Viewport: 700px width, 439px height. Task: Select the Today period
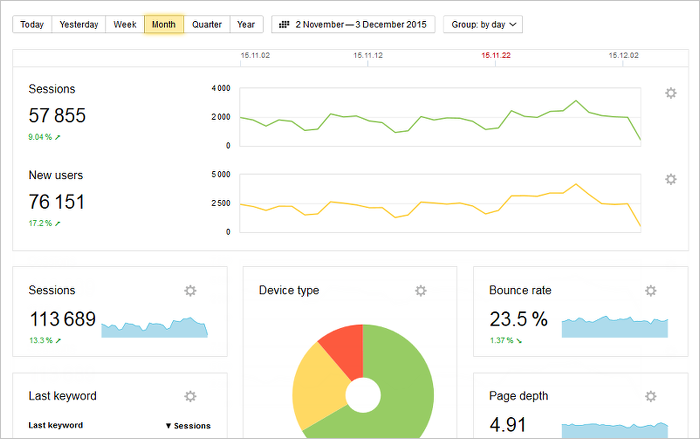[x=32, y=24]
